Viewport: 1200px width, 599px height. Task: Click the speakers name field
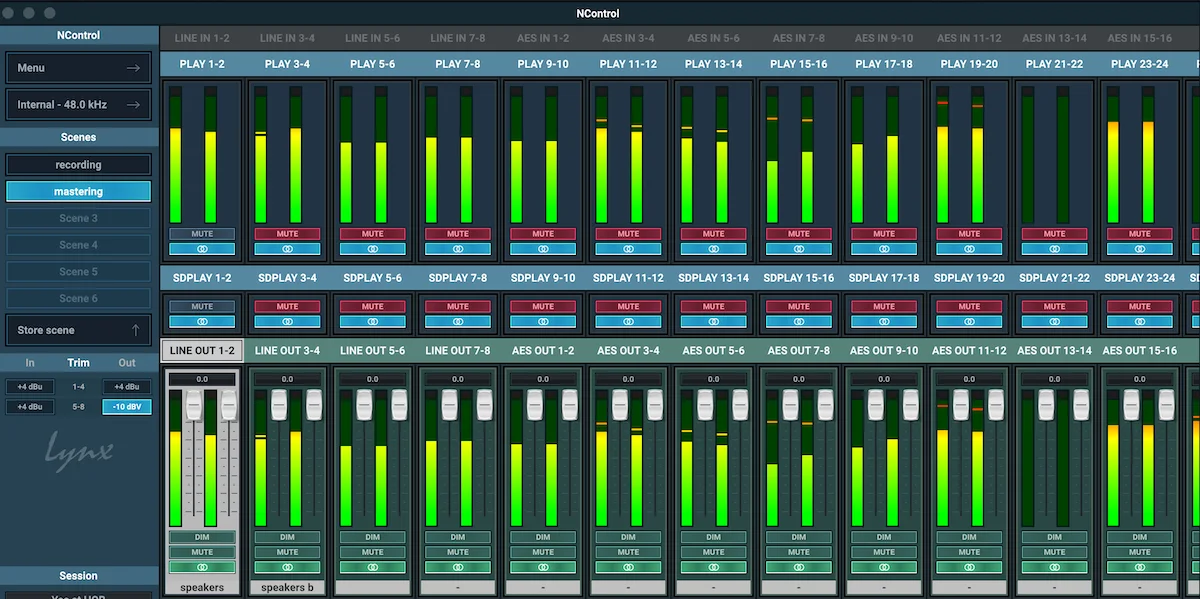tap(202, 587)
